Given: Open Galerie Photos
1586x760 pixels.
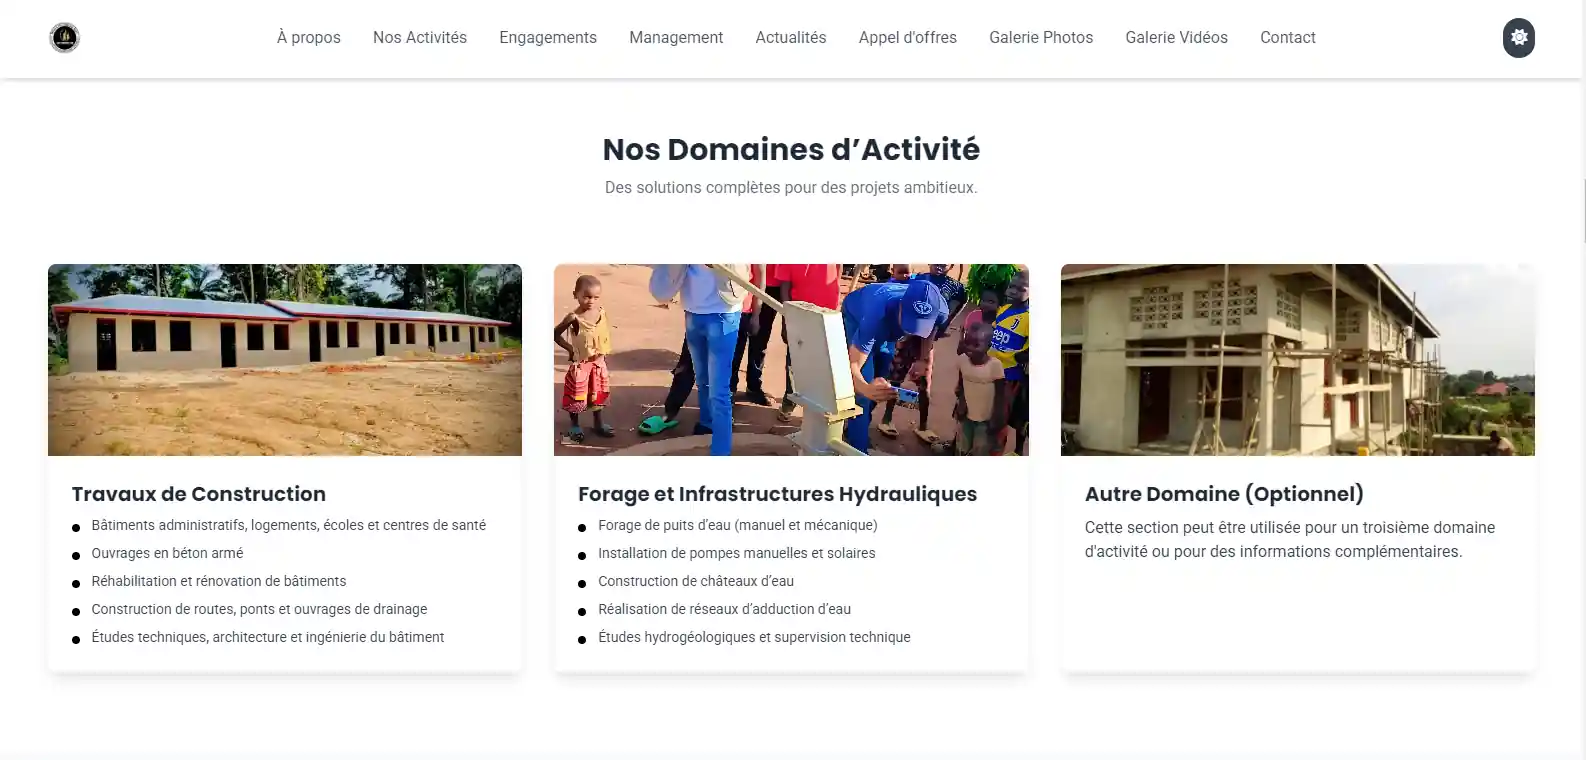Looking at the screenshot, I should pos(1041,38).
